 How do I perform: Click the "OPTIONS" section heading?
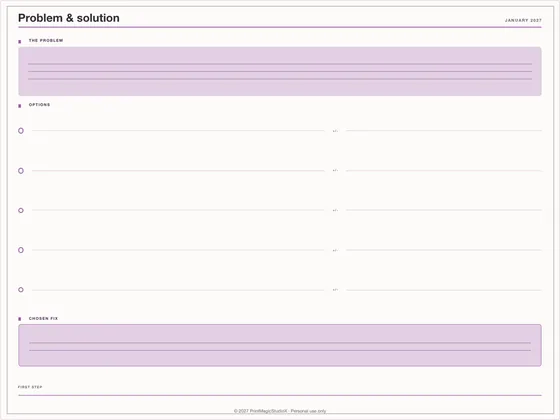pyautogui.click(x=39, y=105)
